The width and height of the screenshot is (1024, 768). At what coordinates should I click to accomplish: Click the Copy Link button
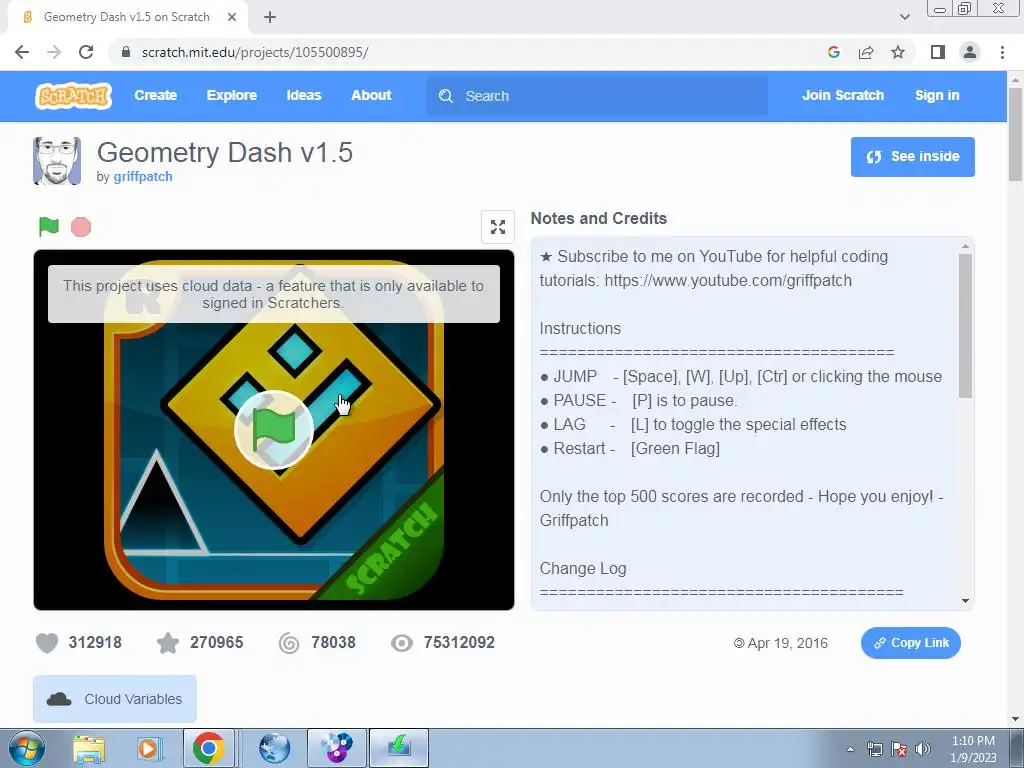click(910, 643)
